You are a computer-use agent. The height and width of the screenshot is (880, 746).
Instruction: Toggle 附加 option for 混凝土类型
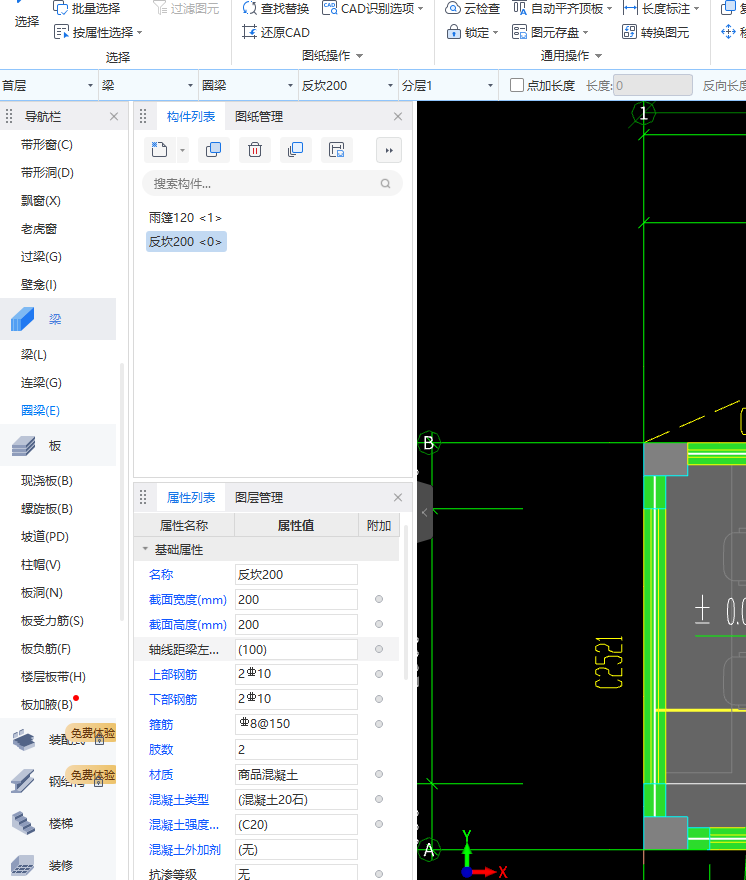[379, 799]
